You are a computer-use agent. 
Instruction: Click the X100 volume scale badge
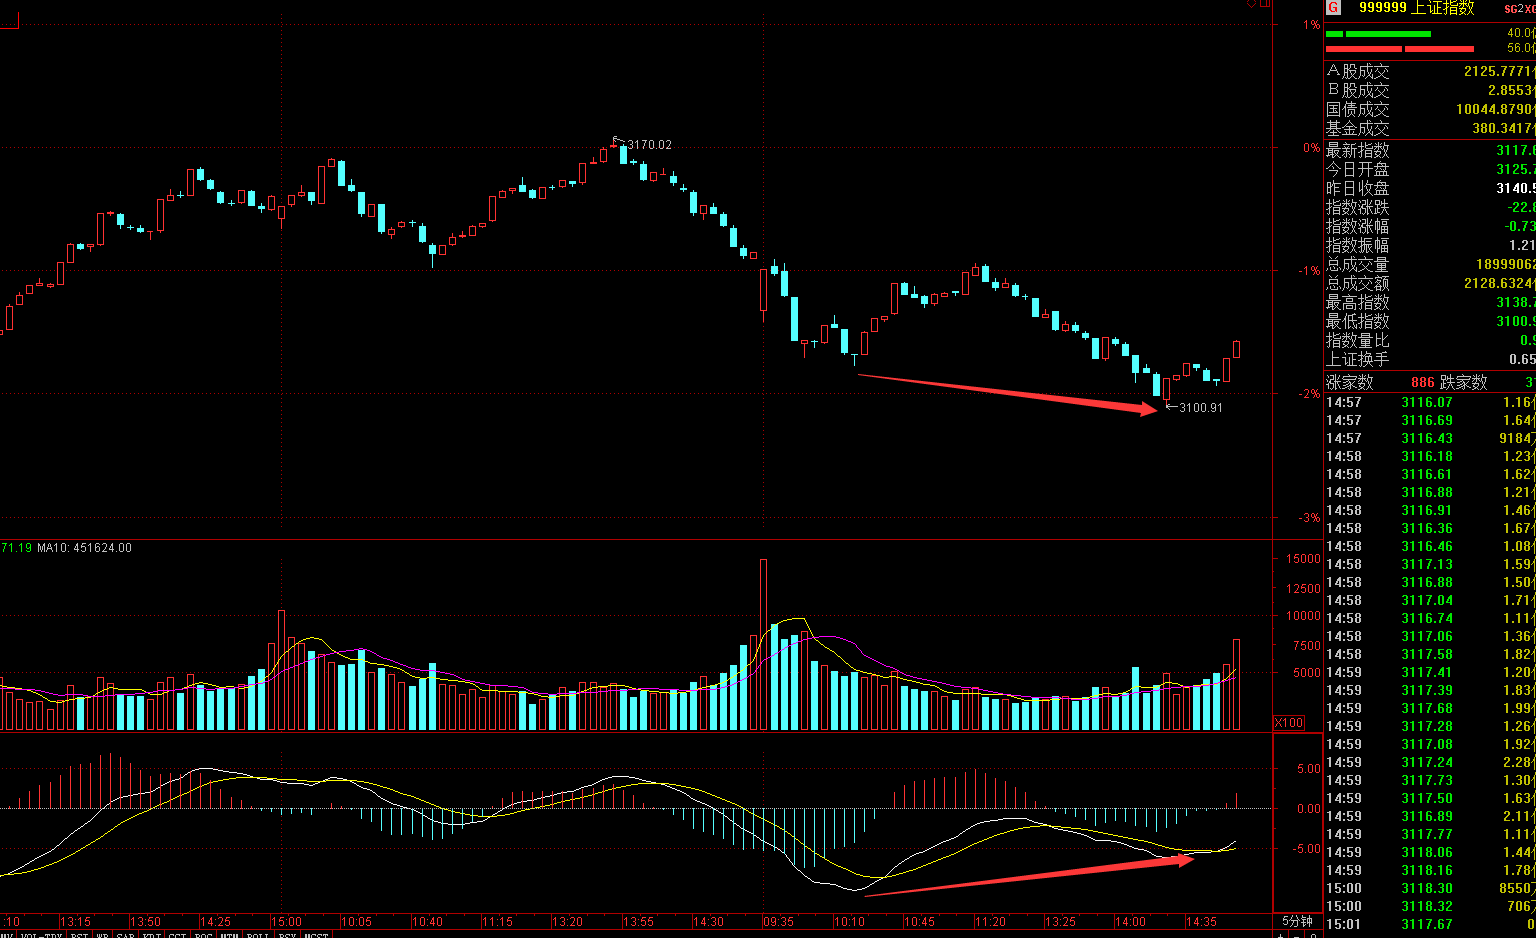point(1288,722)
